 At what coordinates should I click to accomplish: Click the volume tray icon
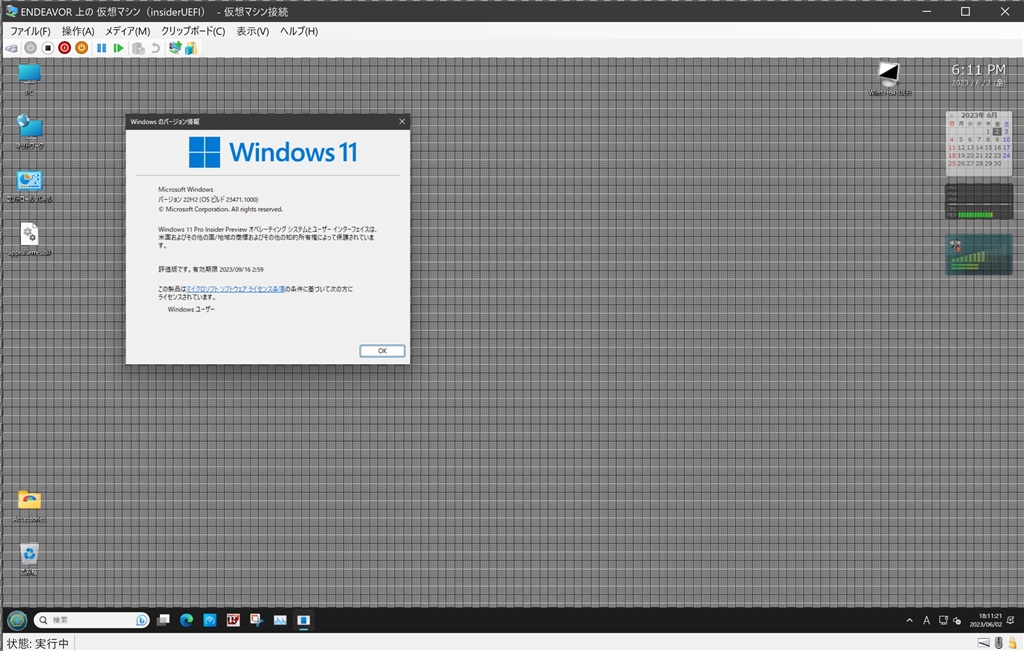coord(957,620)
